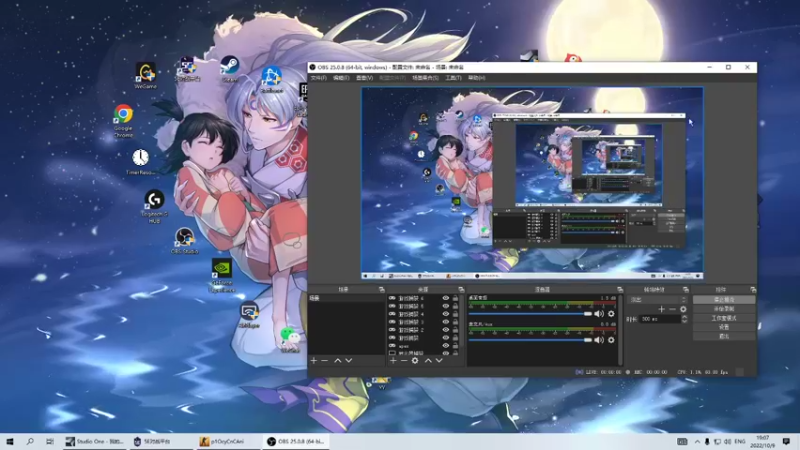The width and height of the screenshot is (800, 450).
Task: Select the WeGame desktop icon
Action: 145,76
